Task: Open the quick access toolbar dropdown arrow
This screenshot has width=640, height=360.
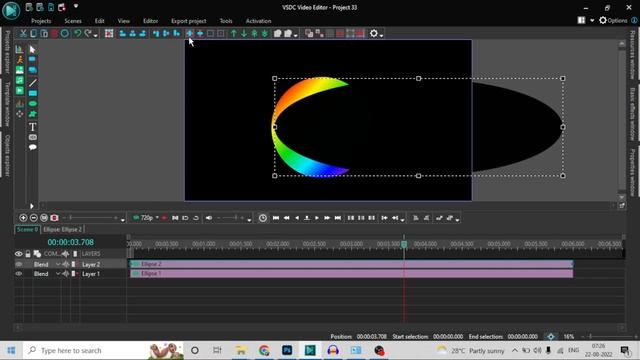Action: 76,7
